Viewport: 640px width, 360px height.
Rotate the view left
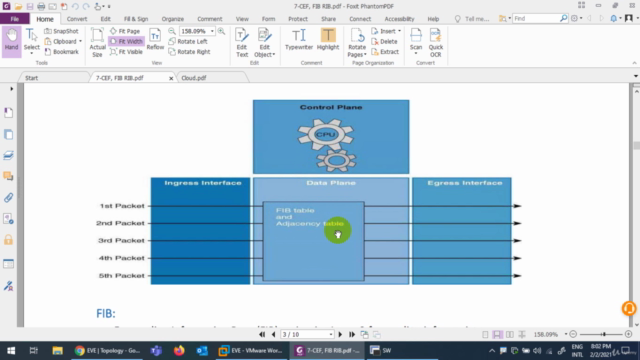click(188, 41)
